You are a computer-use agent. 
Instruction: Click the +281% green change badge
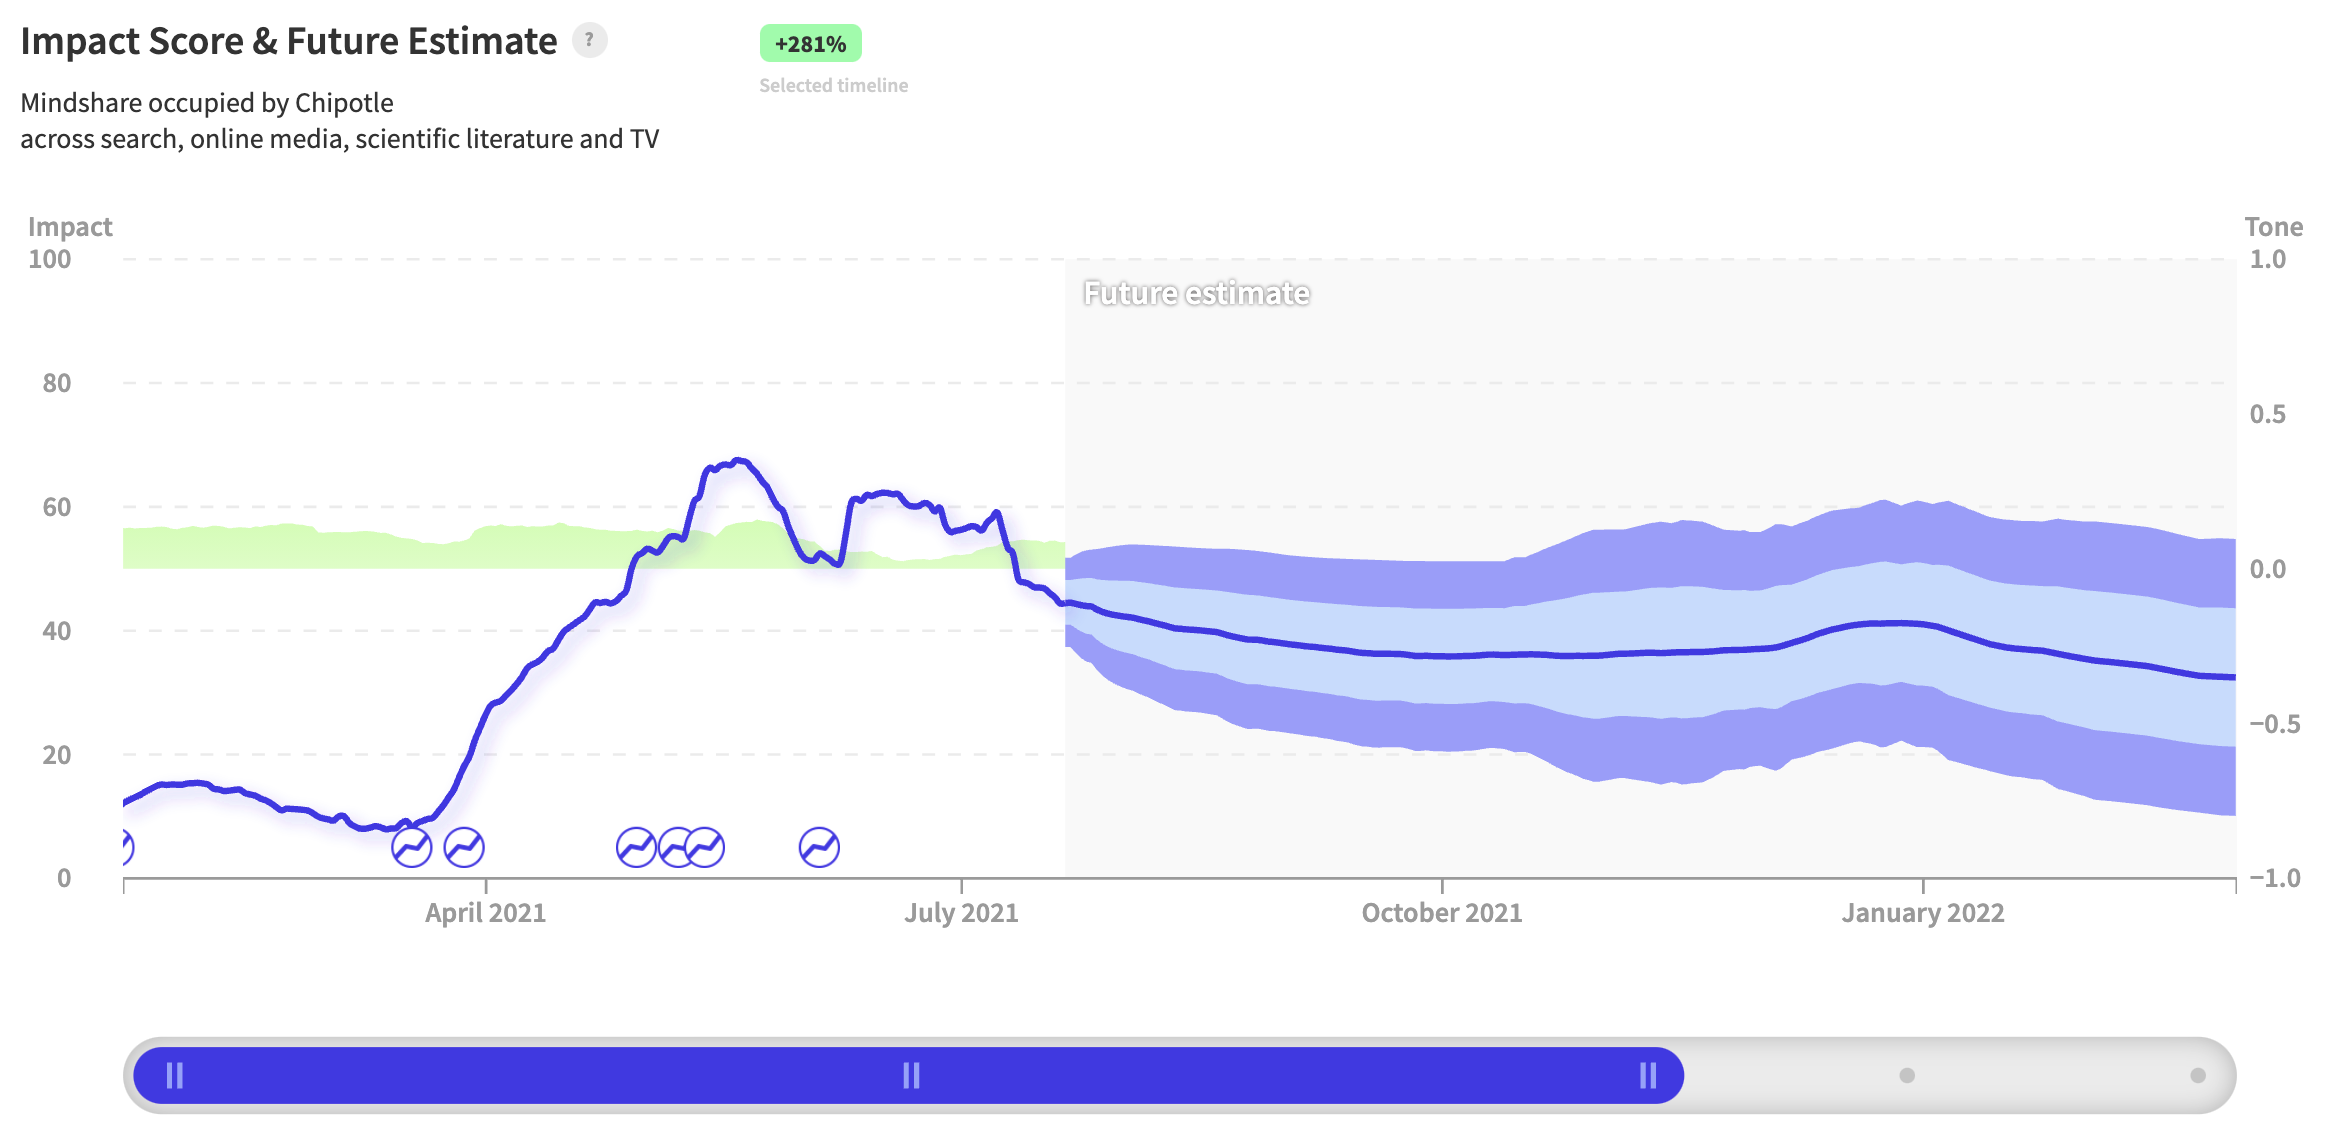point(810,44)
